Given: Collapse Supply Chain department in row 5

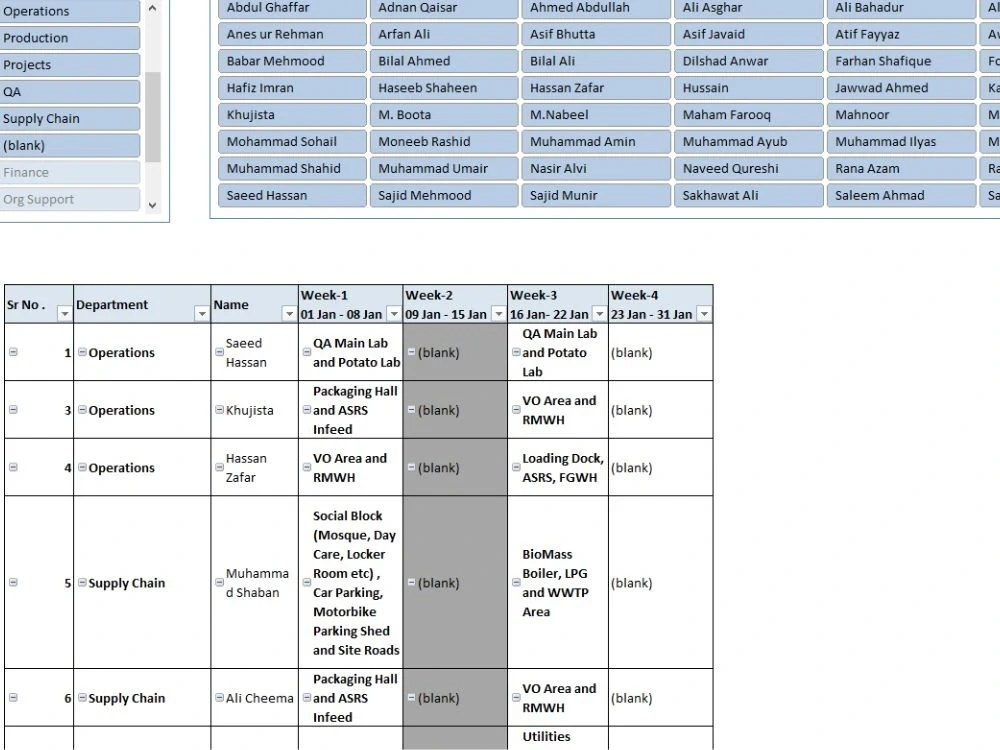Looking at the screenshot, I should tap(82, 582).
